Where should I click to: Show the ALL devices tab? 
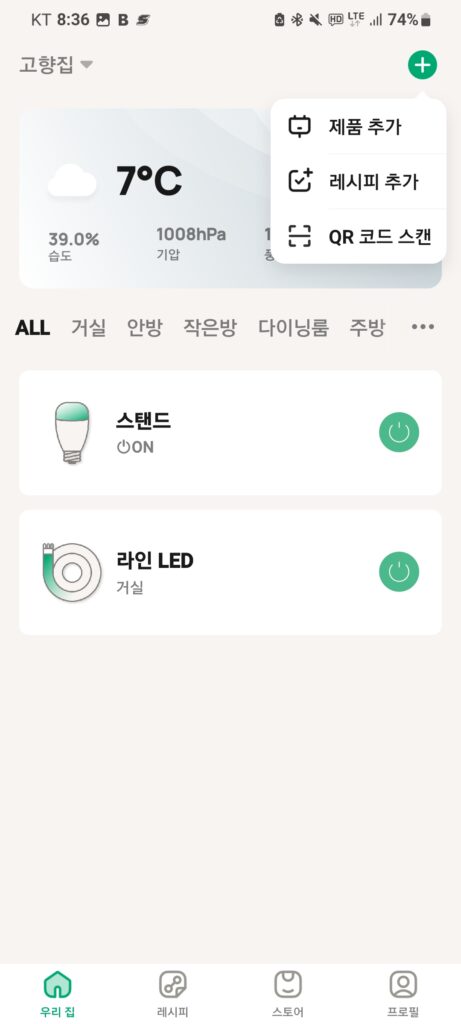(x=32, y=327)
